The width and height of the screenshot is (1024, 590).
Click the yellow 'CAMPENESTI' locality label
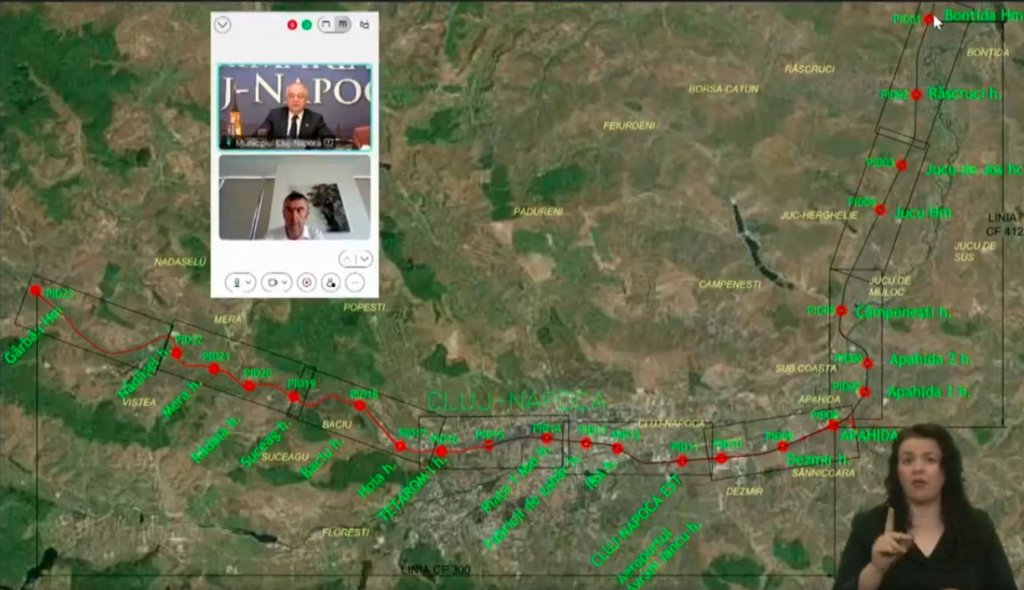(729, 284)
